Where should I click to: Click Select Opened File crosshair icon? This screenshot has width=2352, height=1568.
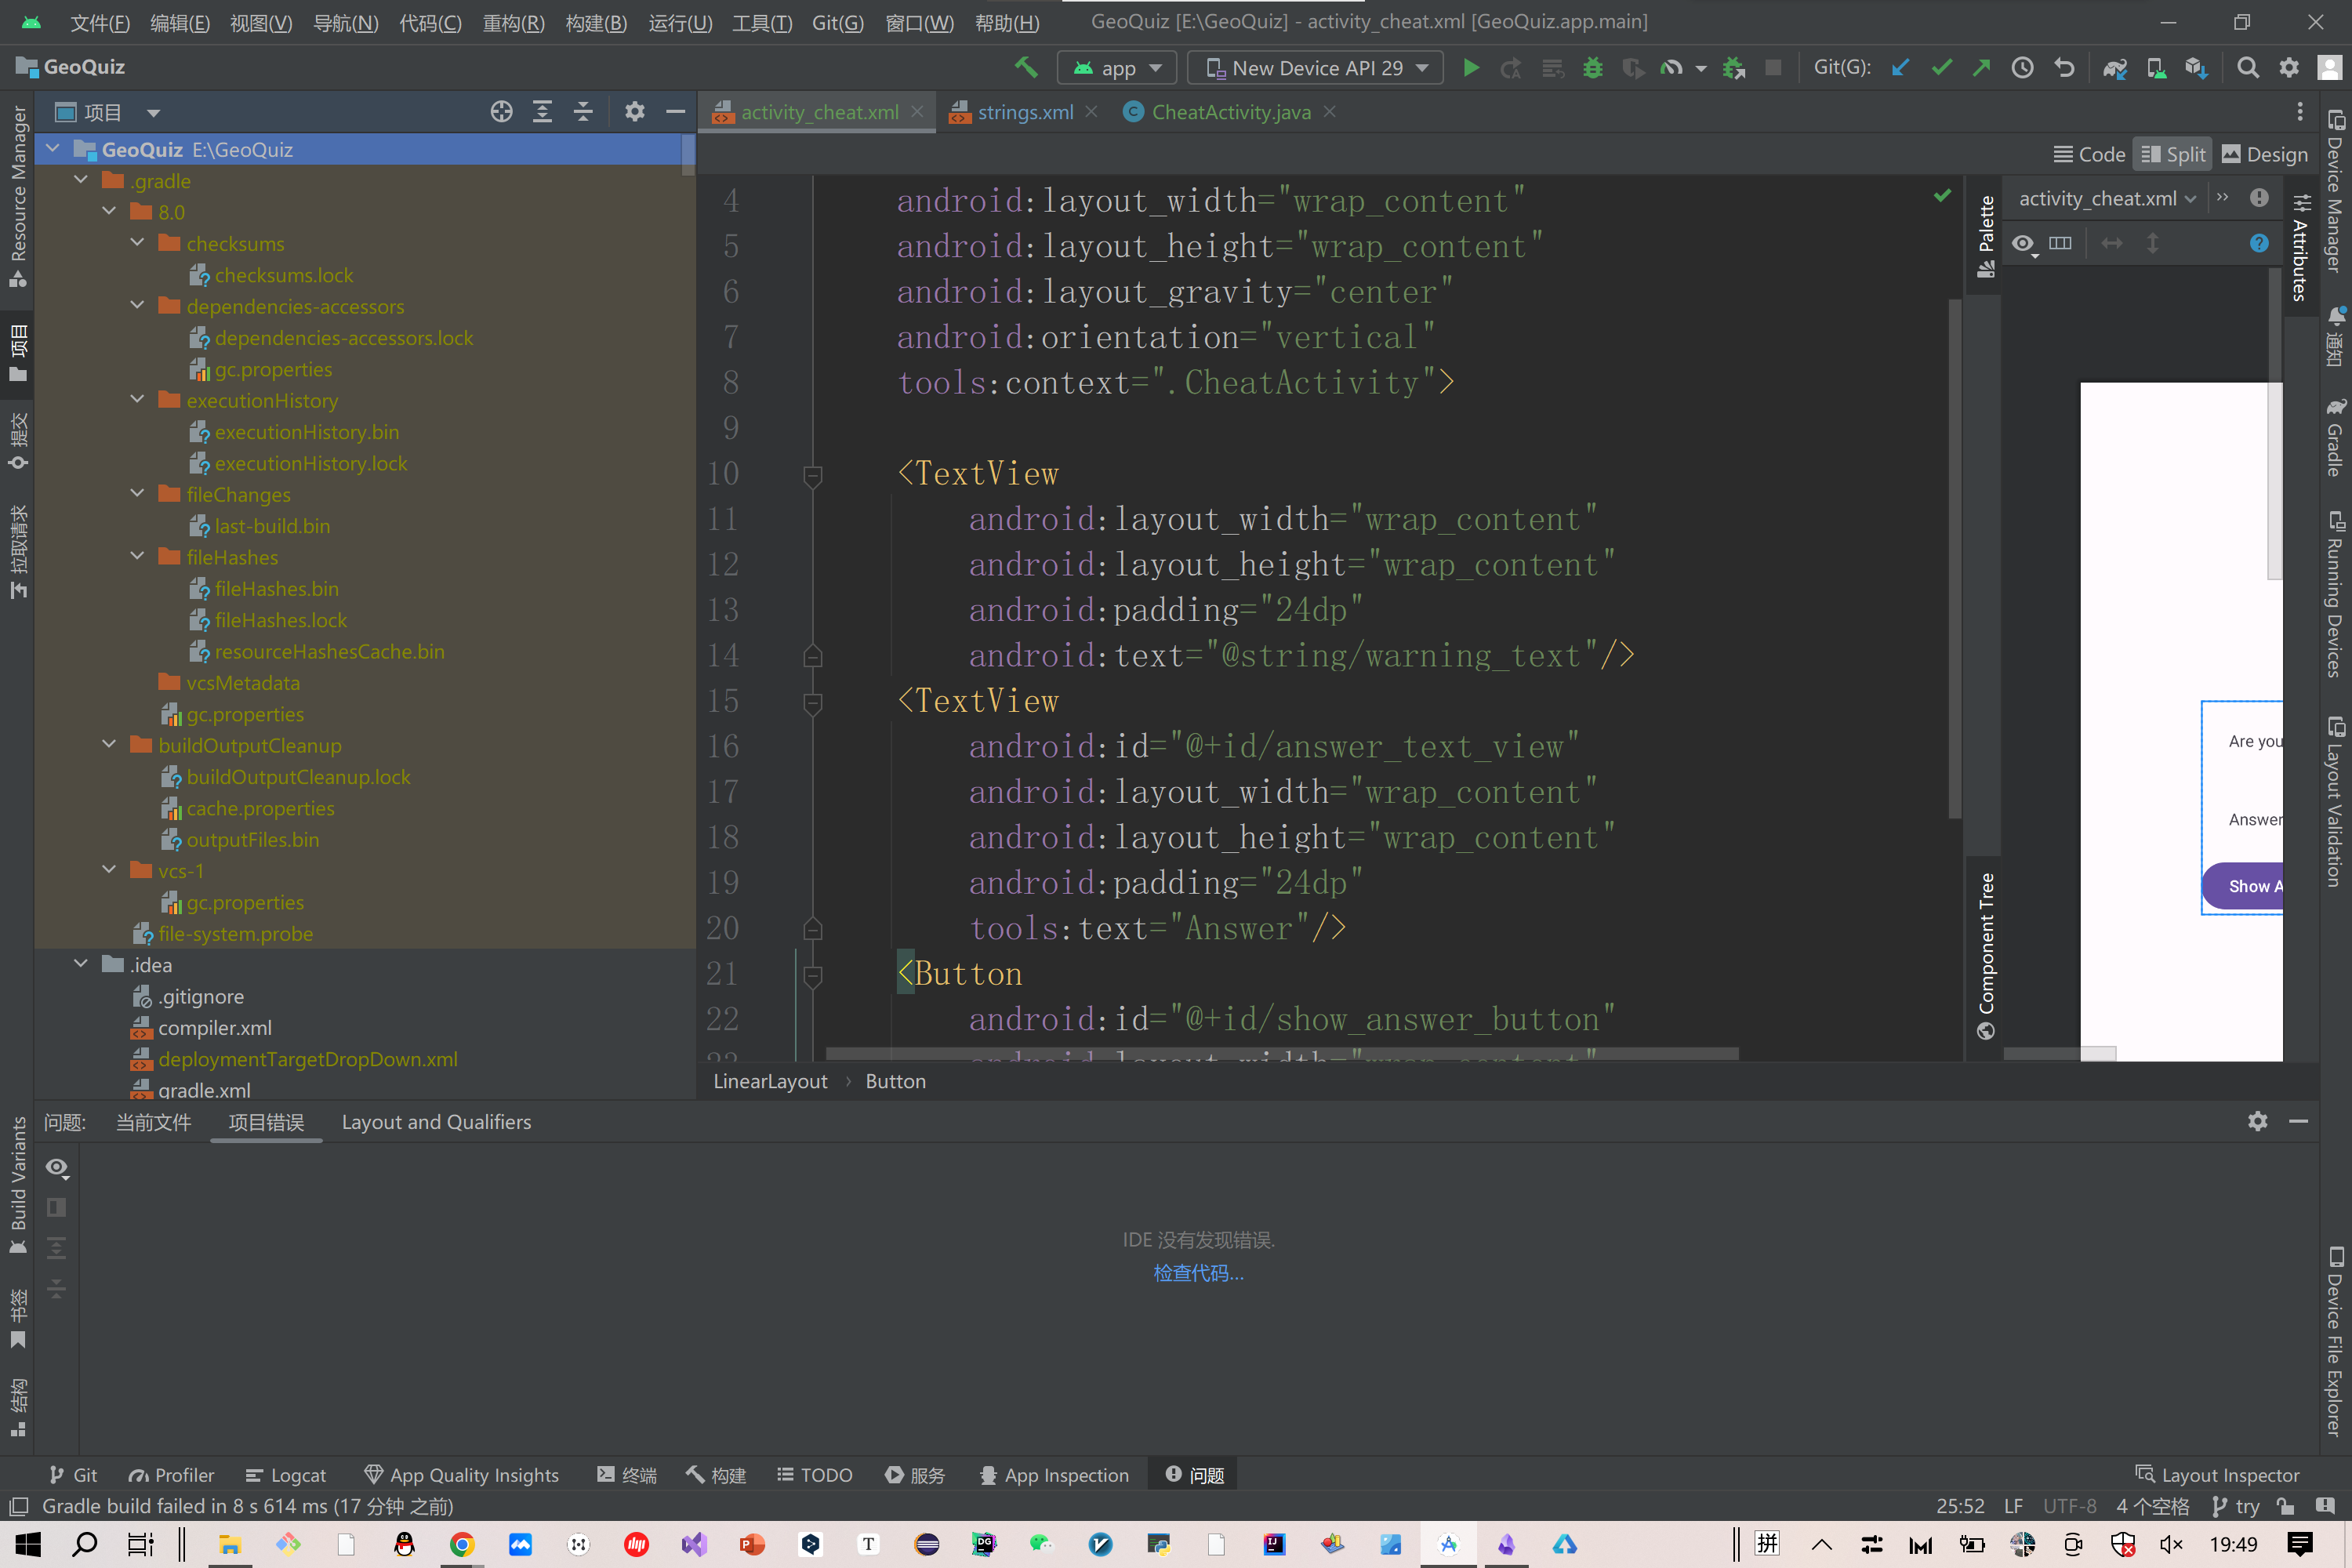(x=501, y=112)
